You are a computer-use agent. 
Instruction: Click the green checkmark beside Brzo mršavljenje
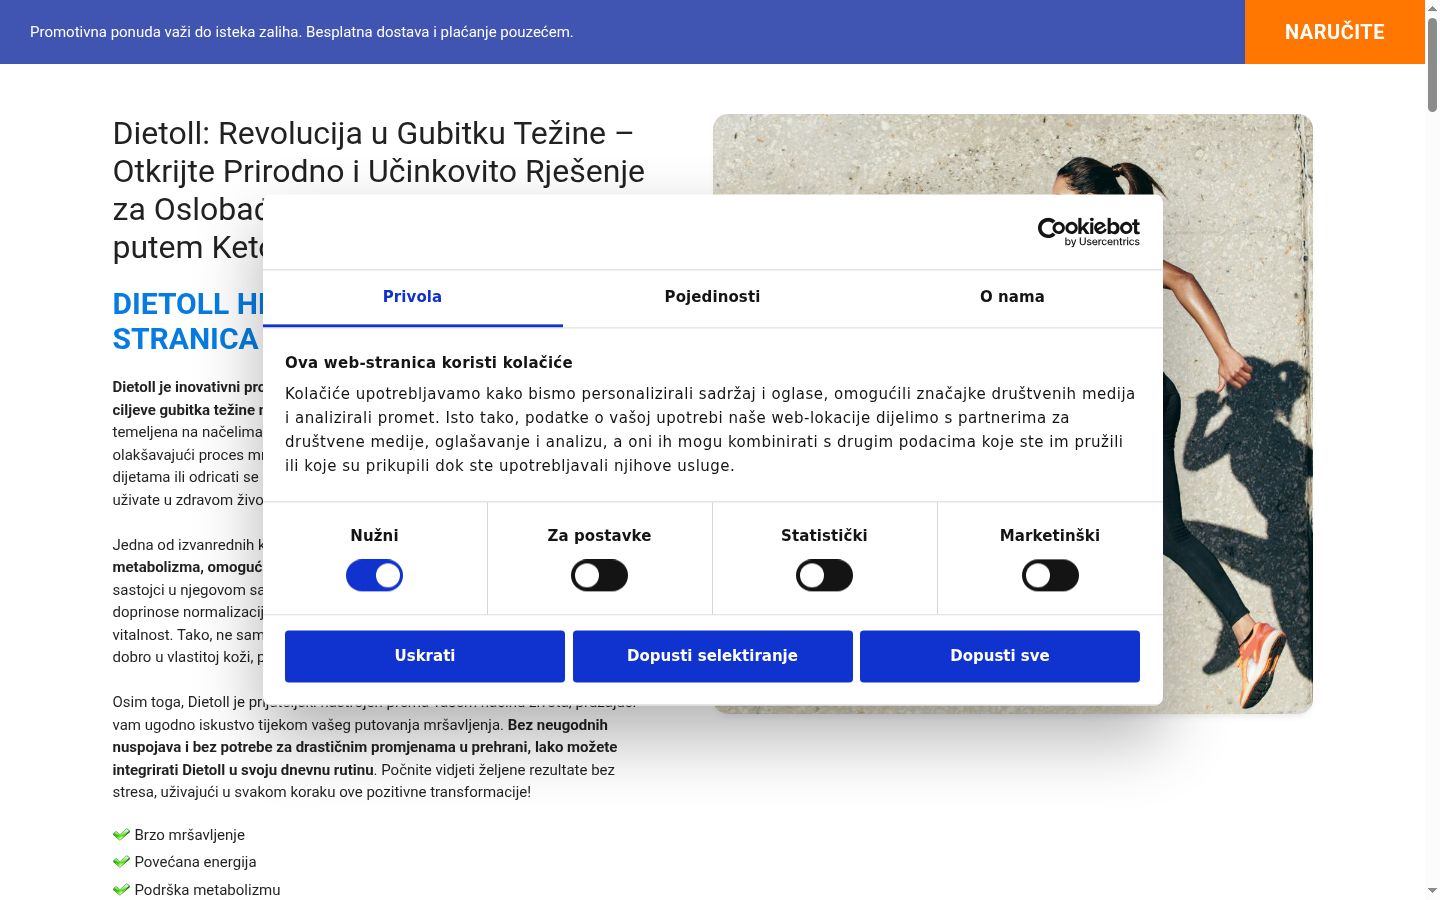(122, 834)
